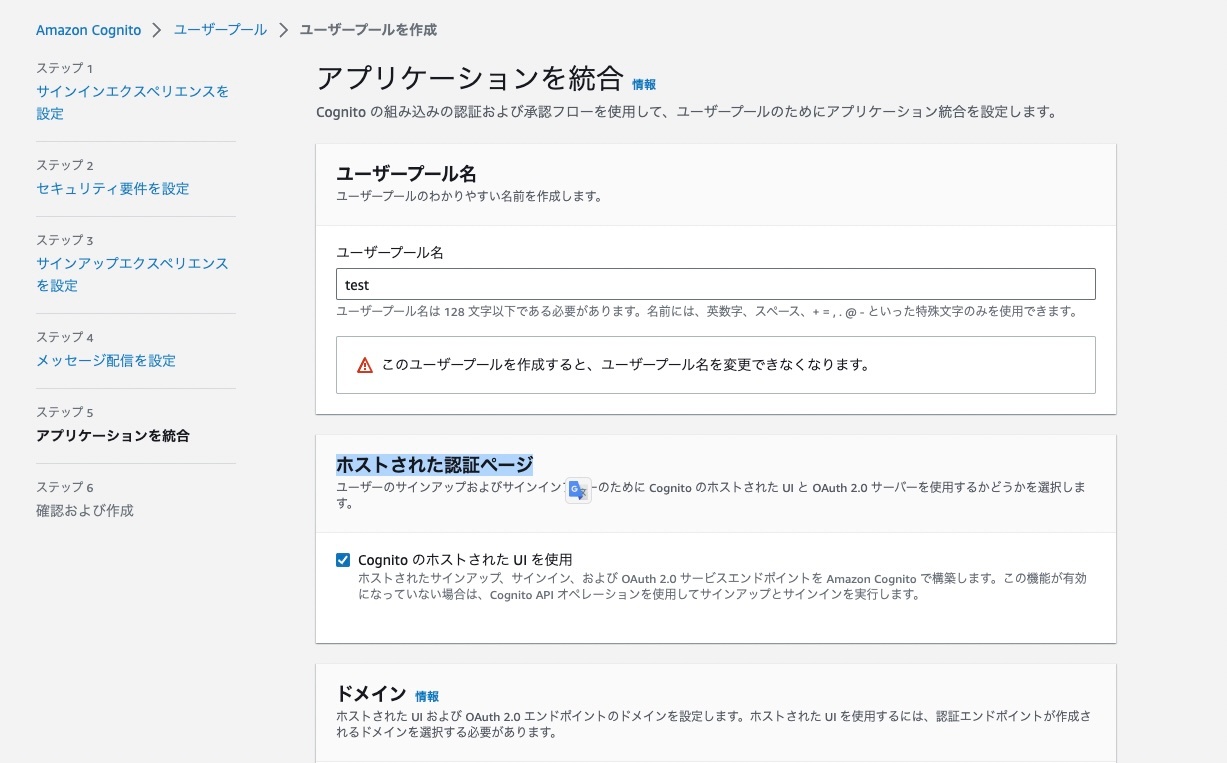Click Cognito のホストされた UI を使用 label
The width and height of the screenshot is (1227, 763).
pyautogui.click(x=465, y=560)
